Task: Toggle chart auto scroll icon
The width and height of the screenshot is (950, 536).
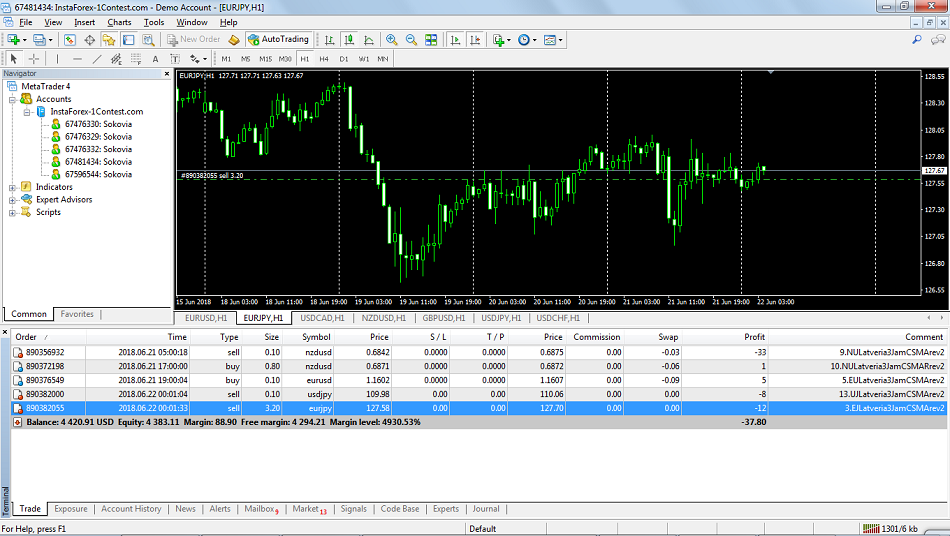Action: point(456,40)
